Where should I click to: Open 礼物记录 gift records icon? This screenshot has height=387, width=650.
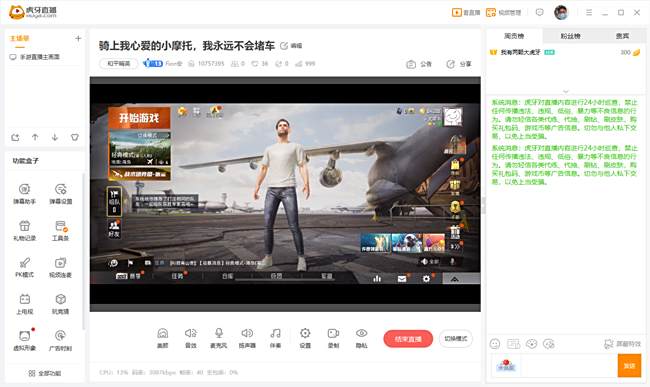coord(24,231)
